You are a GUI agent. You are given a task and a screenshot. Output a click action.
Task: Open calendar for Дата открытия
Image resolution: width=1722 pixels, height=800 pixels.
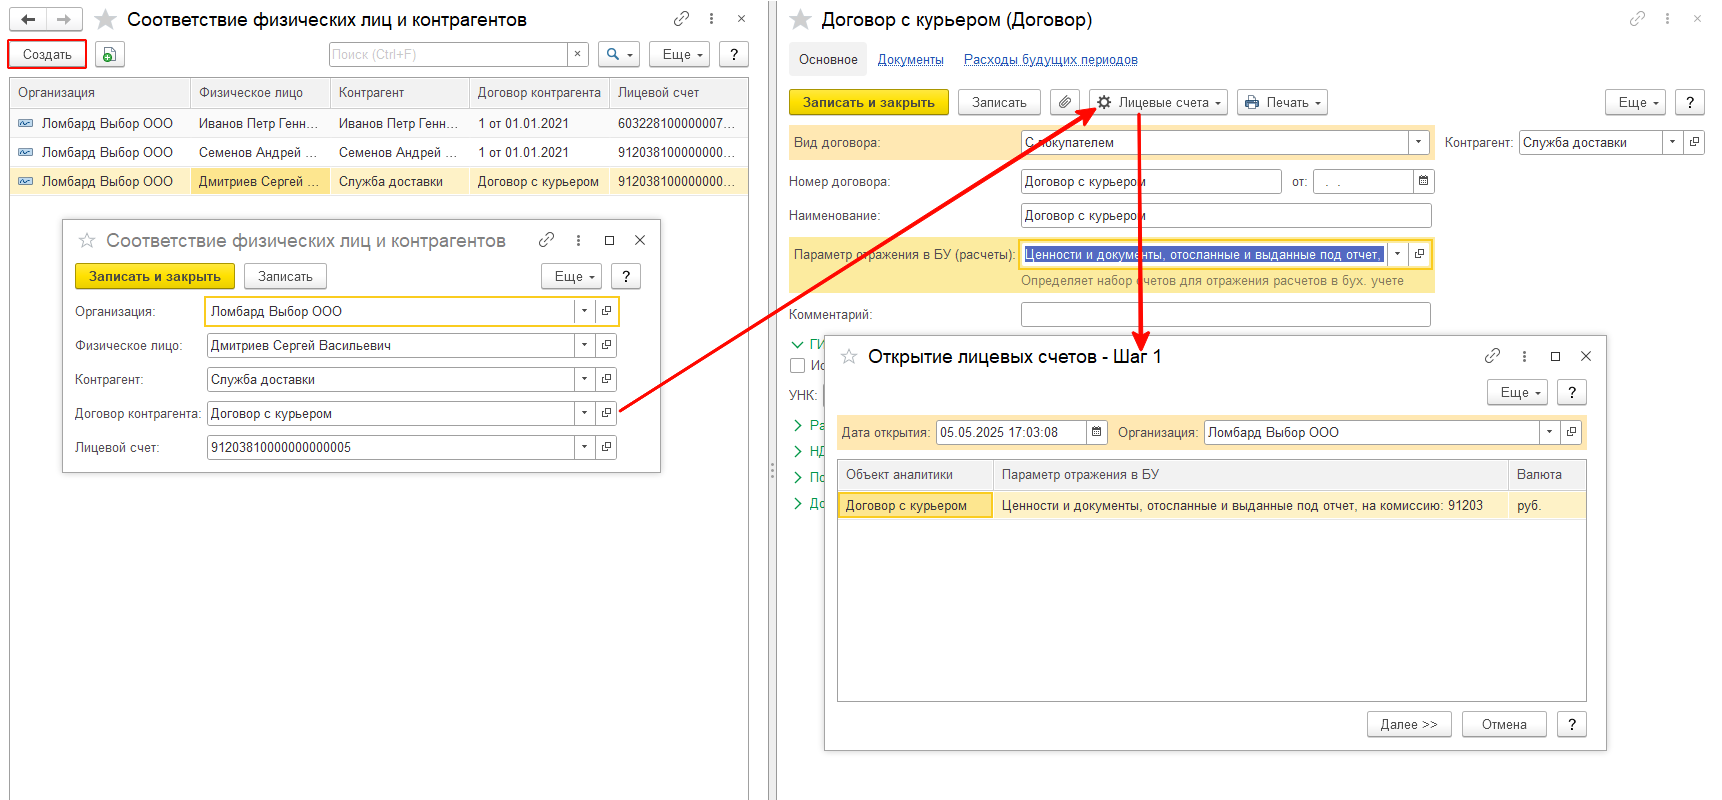[1097, 432]
